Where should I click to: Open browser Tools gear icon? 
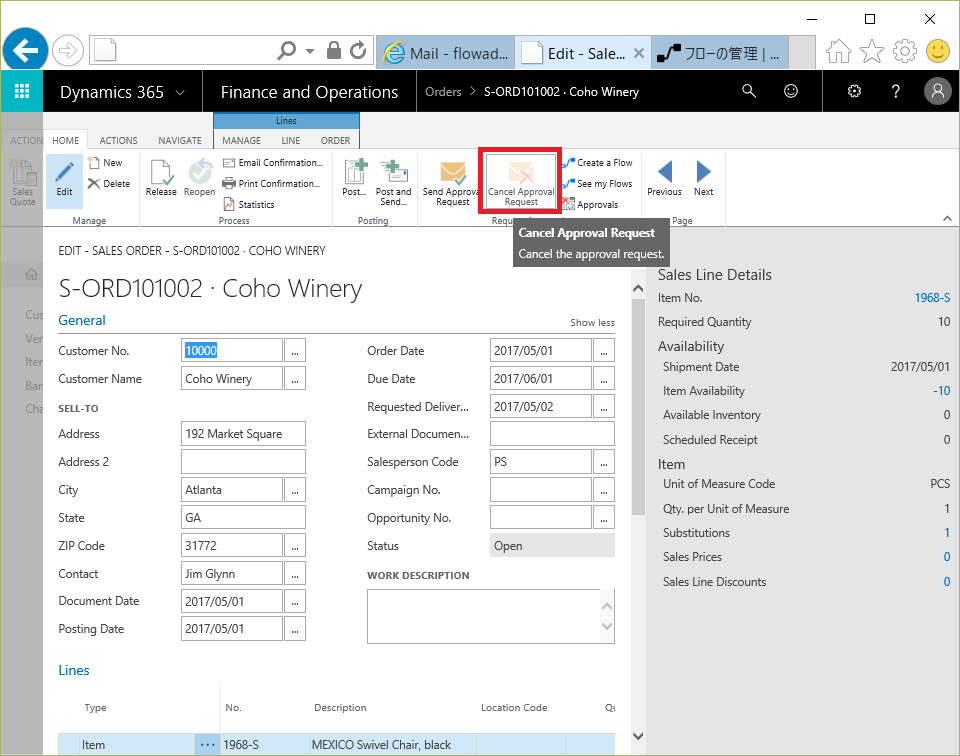click(x=904, y=51)
